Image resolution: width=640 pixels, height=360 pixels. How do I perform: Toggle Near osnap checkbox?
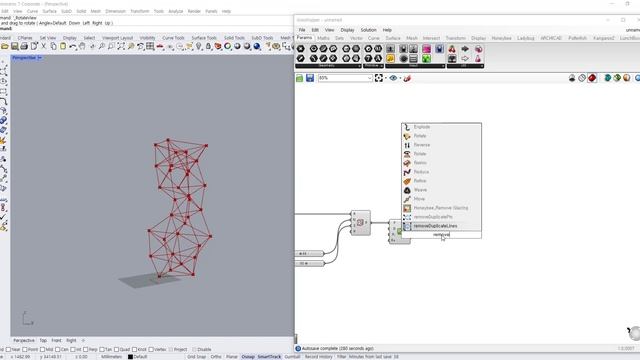[8, 349]
